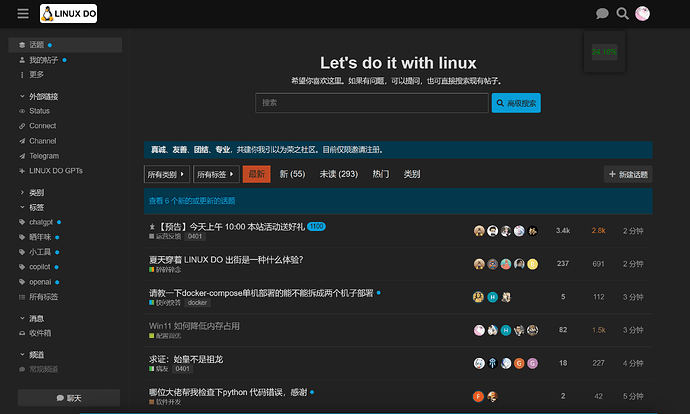Select the 晒年味 tag in sidebar
Image resolution: width=690 pixels, height=414 pixels.
pos(40,237)
